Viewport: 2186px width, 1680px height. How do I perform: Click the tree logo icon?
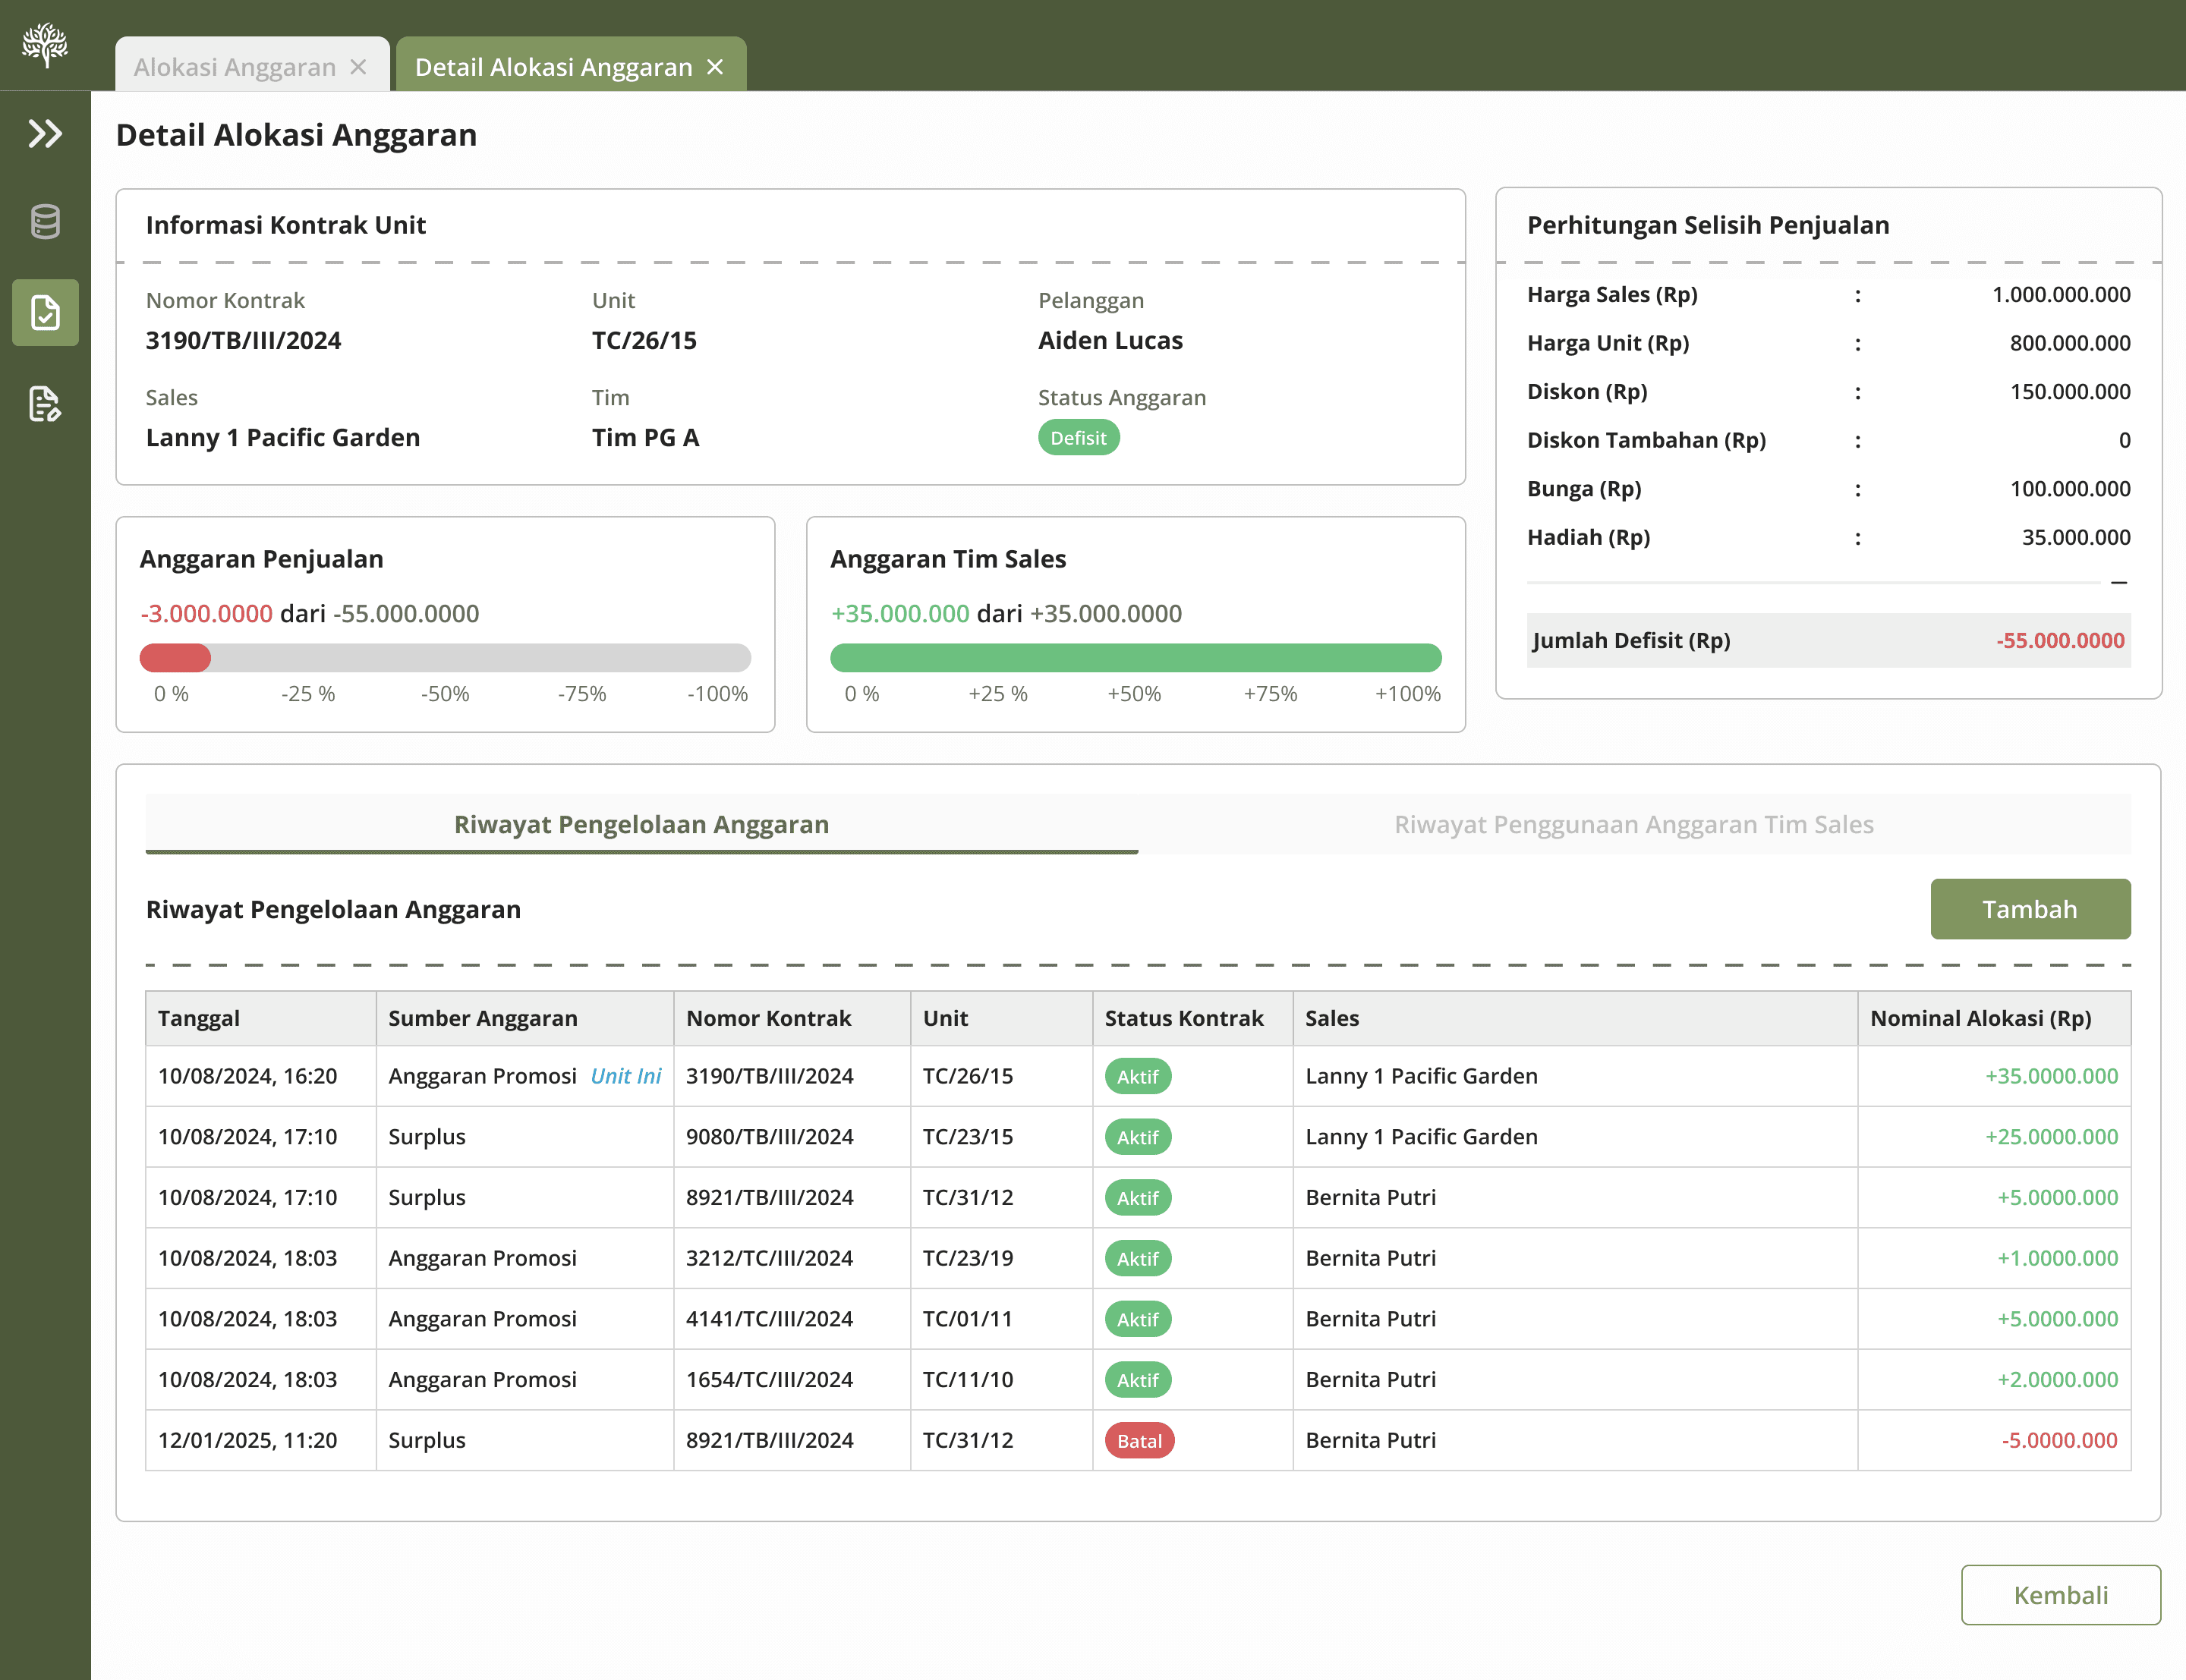coord(45,45)
